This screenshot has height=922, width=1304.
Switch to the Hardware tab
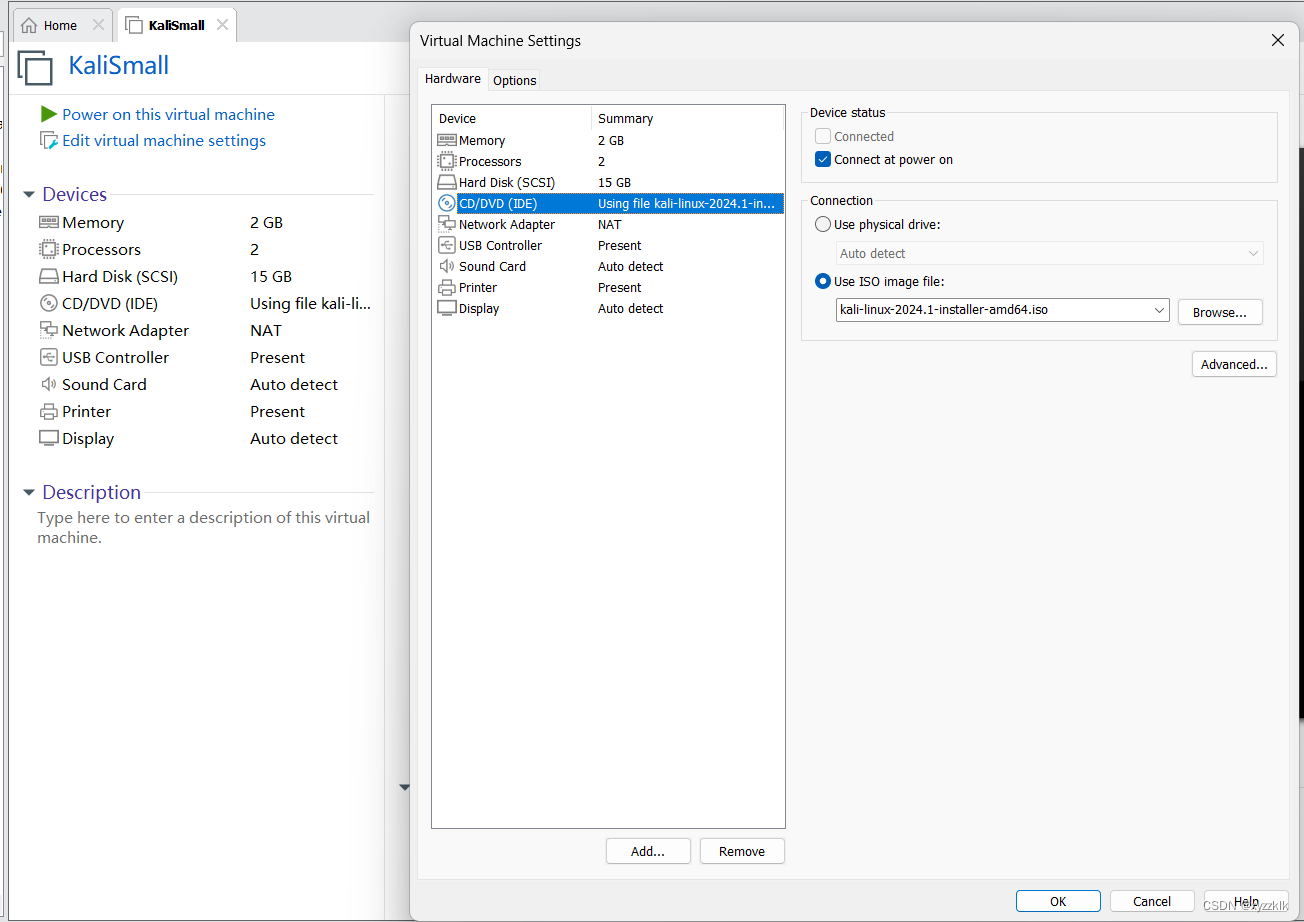tap(453, 79)
